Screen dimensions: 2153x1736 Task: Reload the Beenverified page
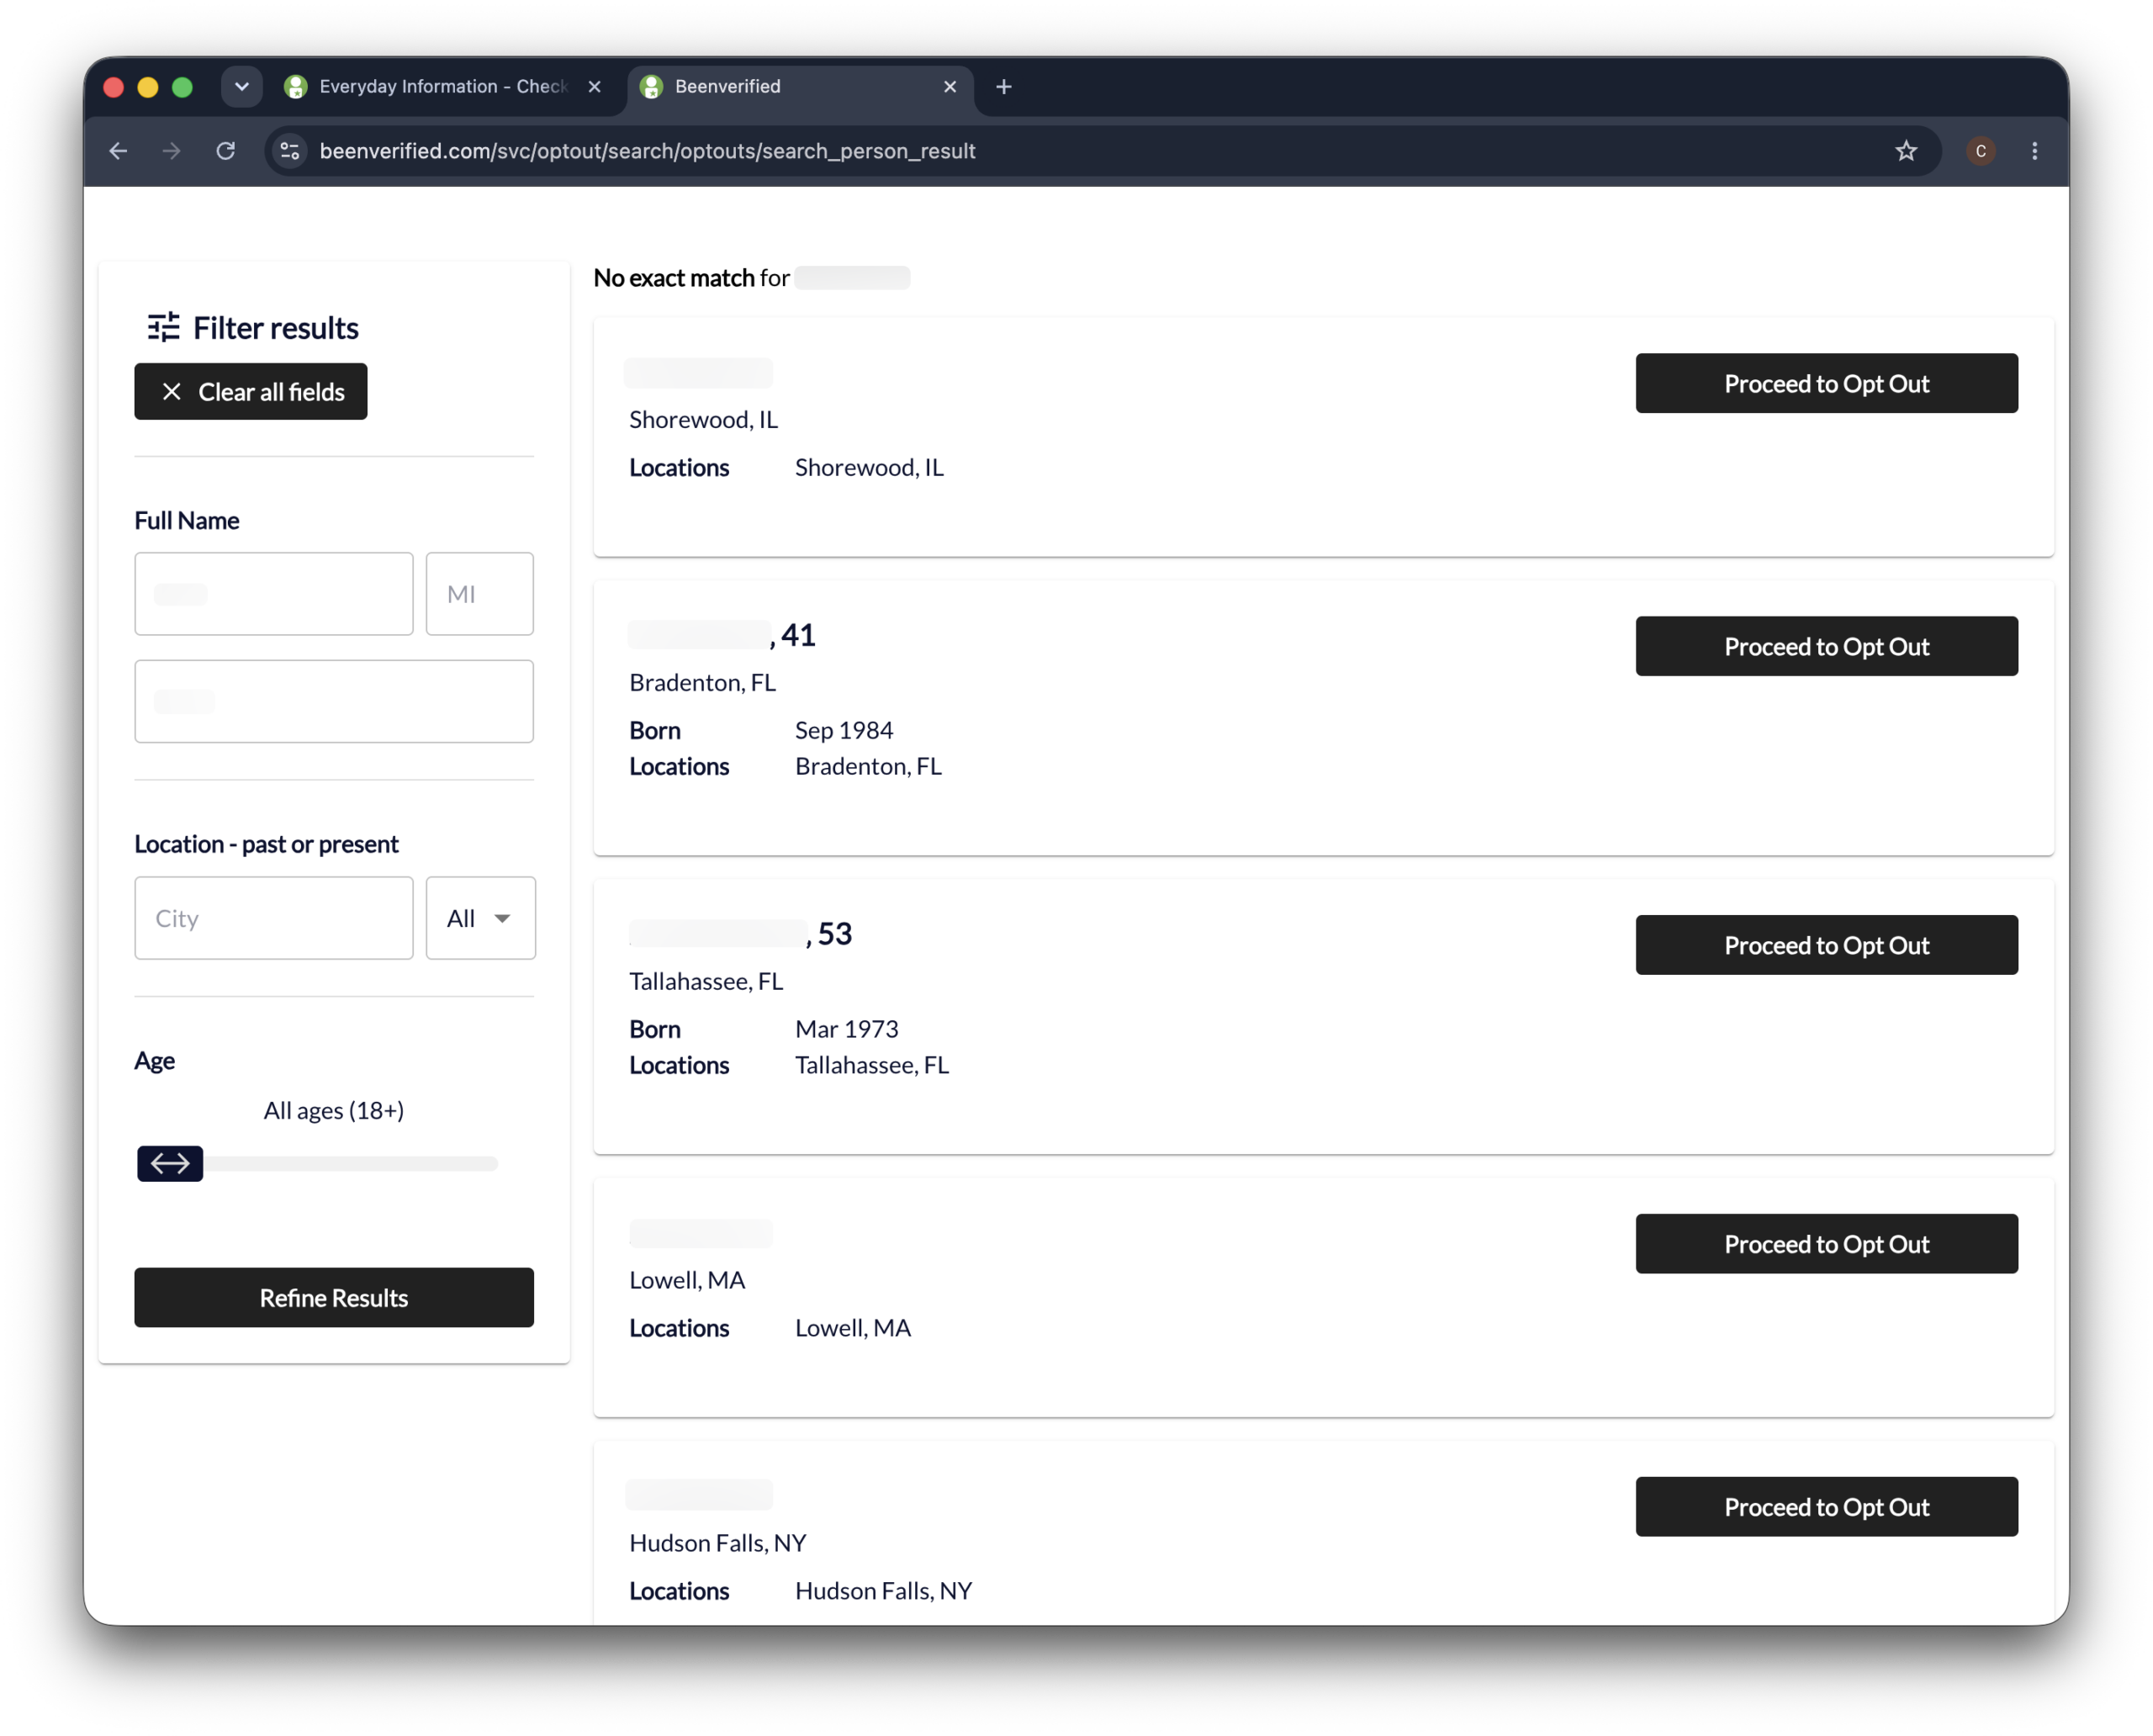pos(226,151)
